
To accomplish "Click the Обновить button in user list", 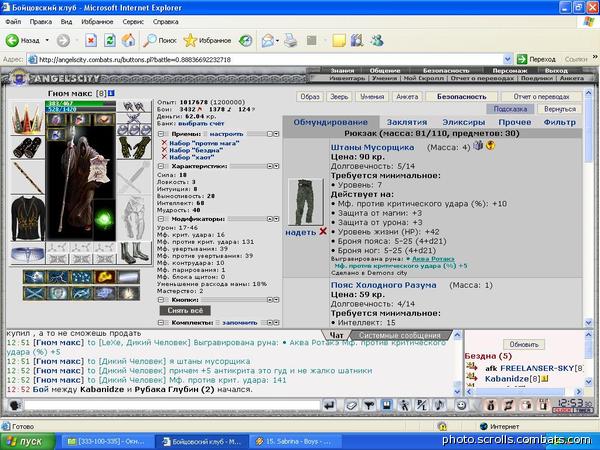I will [x=524, y=344].
